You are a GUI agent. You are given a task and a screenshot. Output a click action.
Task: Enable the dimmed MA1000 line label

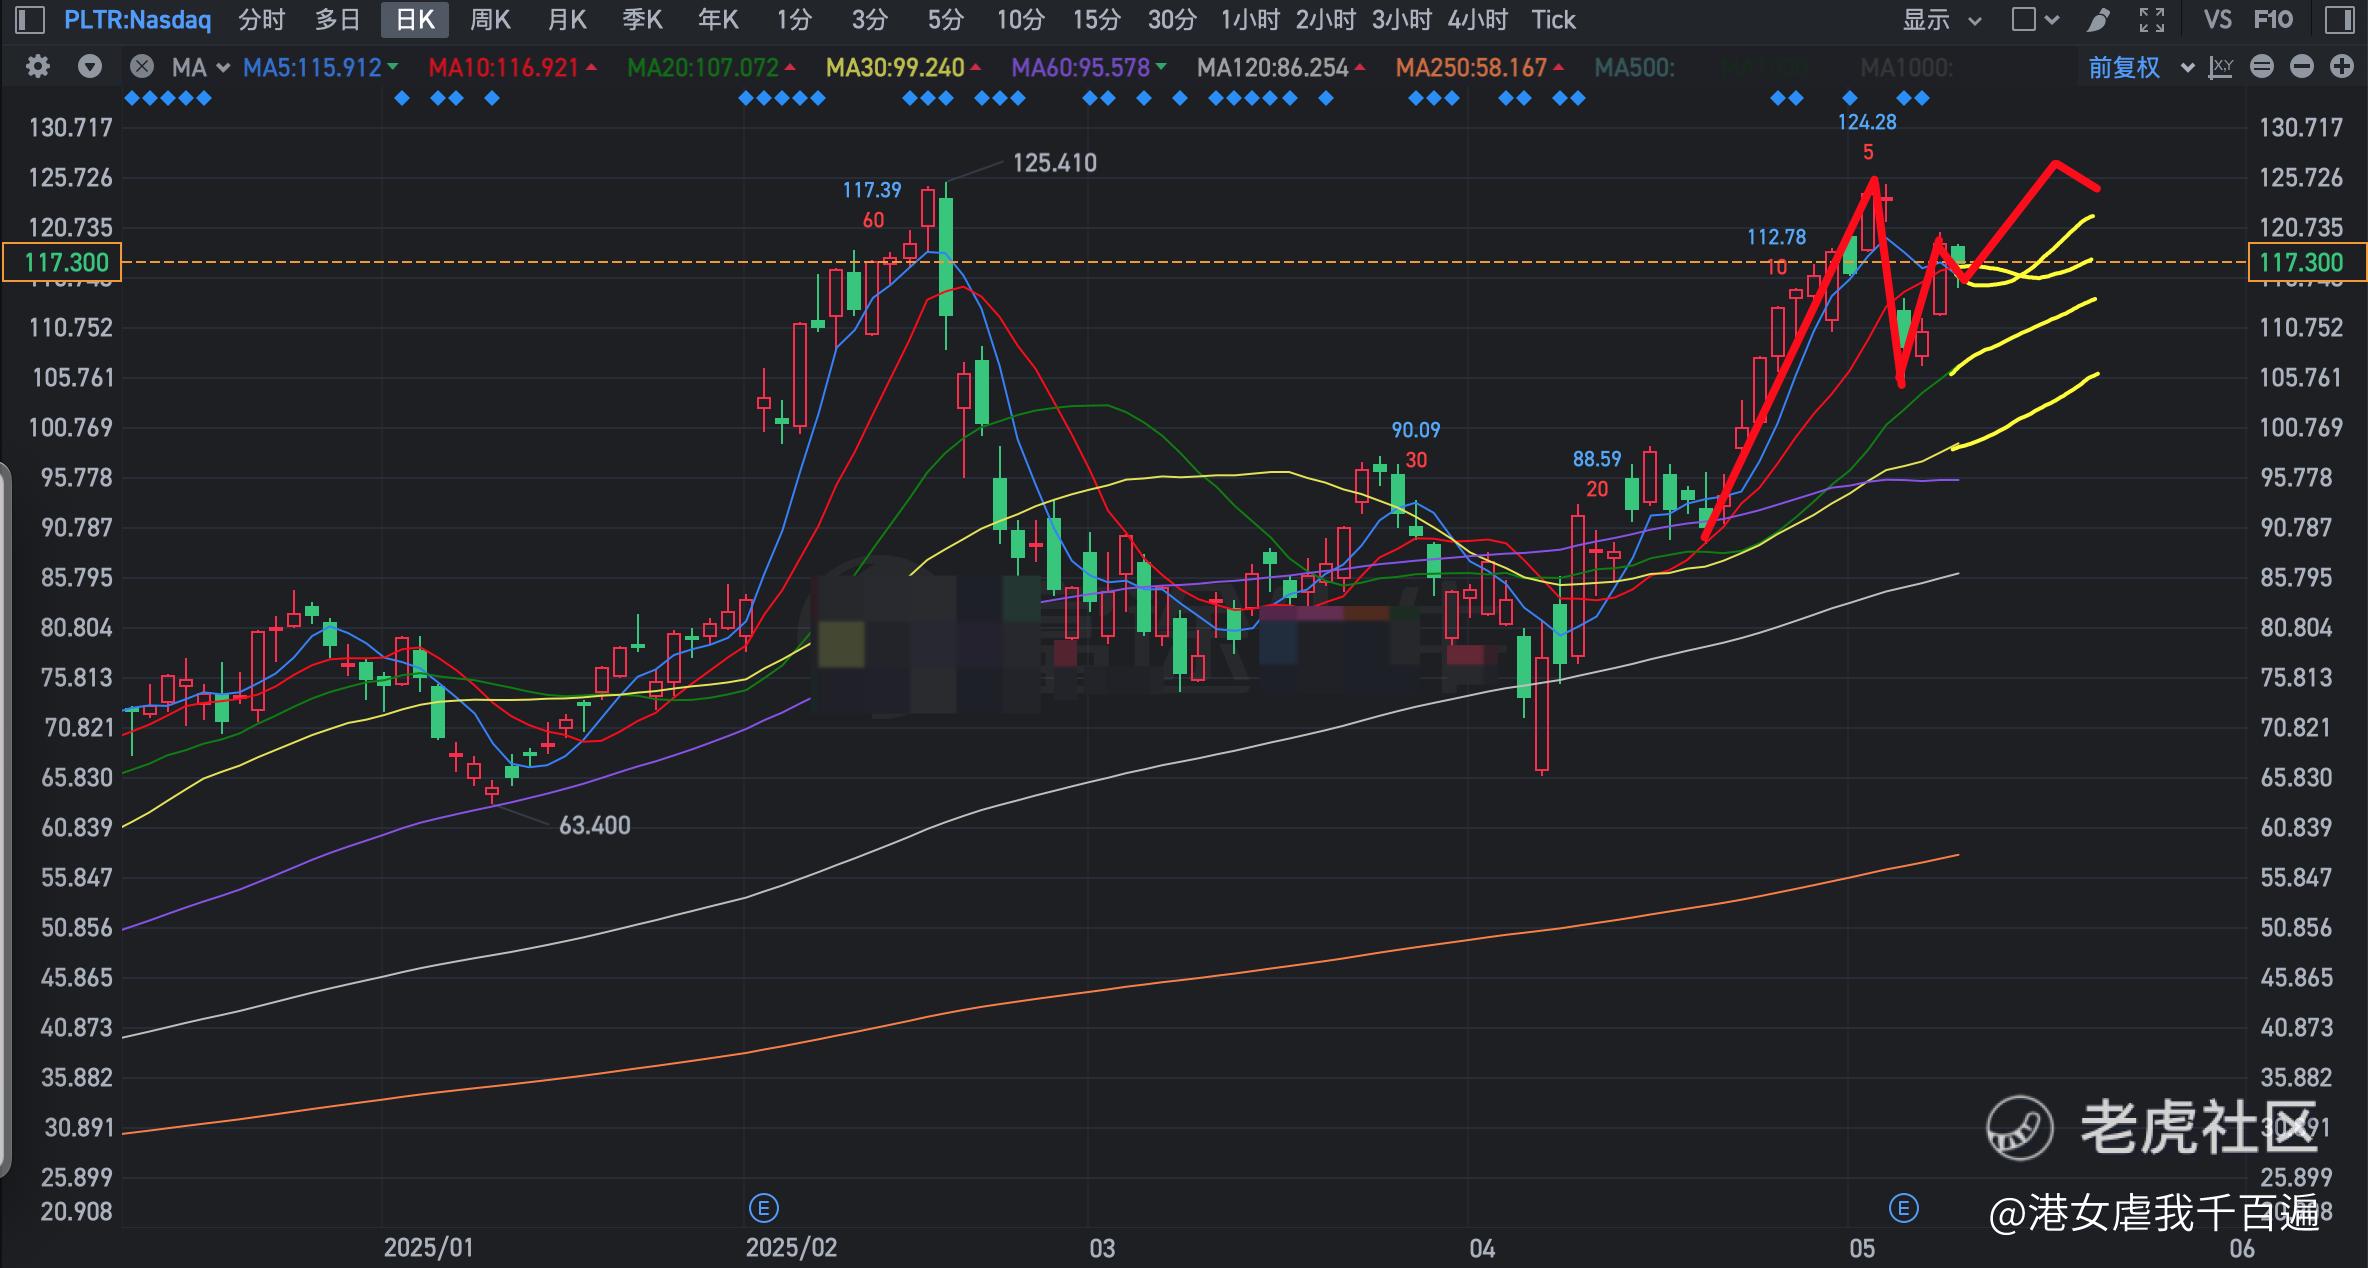pyautogui.click(x=1906, y=67)
